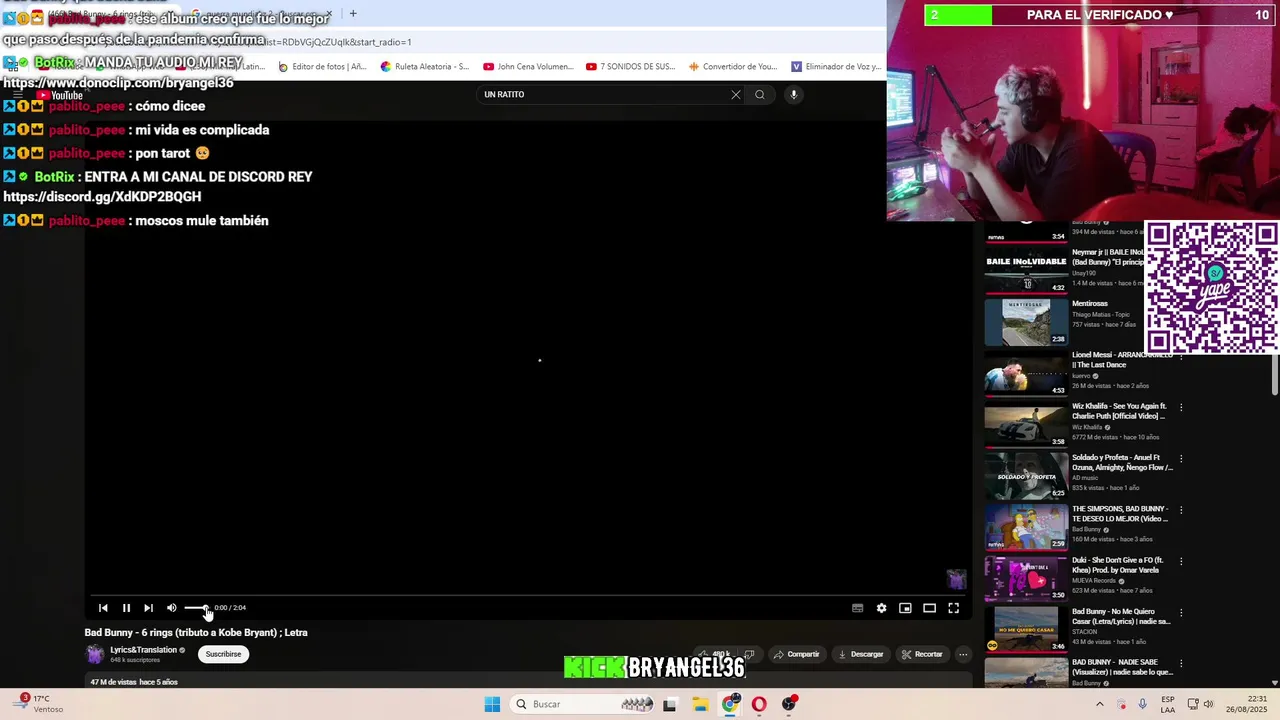Like the video
The height and width of the screenshot is (720, 1280).
[715, 654]
